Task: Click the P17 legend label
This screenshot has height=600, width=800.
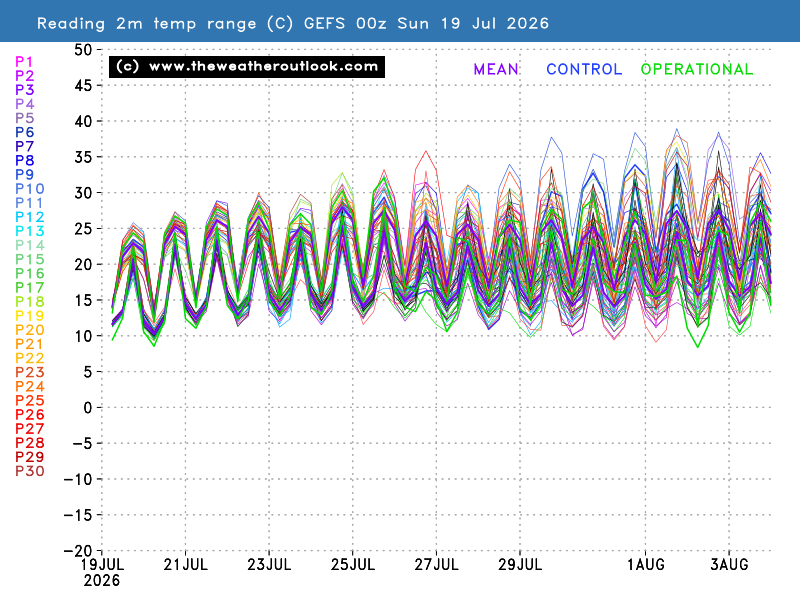Action: click(x=30, y=288)
